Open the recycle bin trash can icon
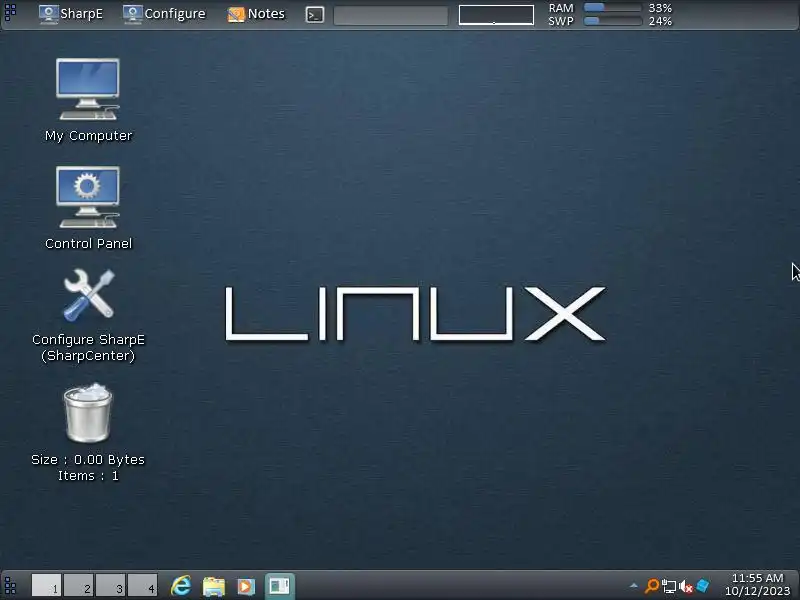Screen dimensions: 800x600 tap(88, 413)
